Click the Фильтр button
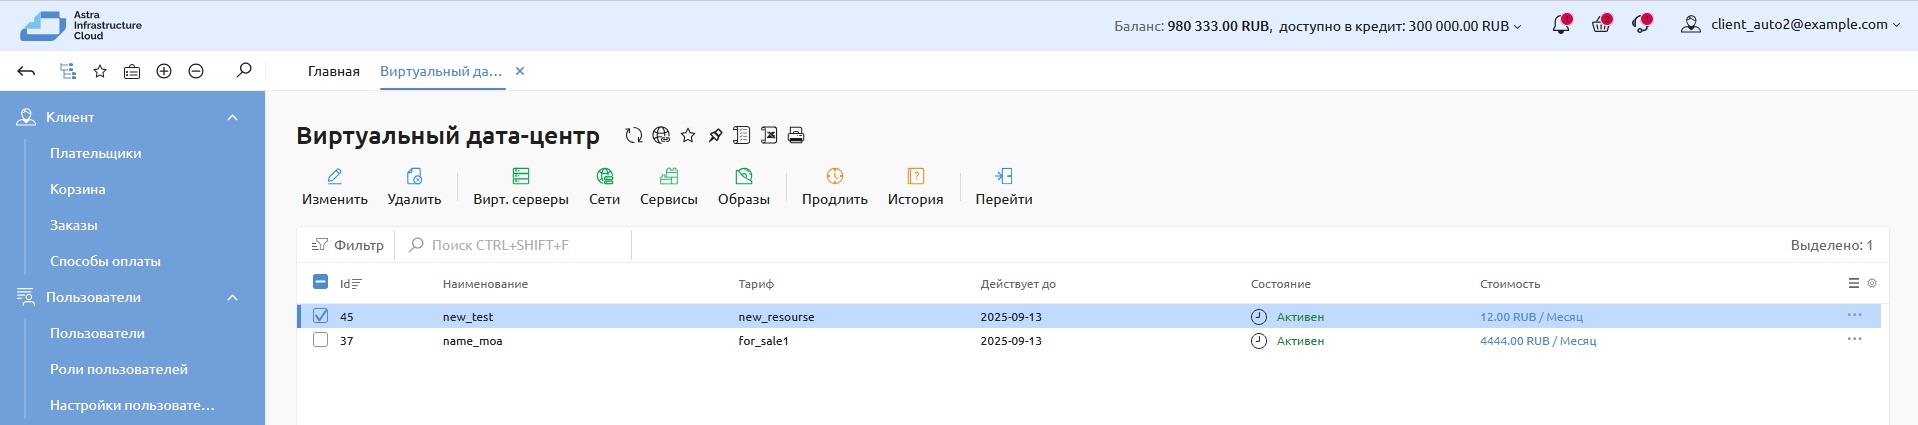Viewport: 1918px width, 425px height. [x=348, y=245]
